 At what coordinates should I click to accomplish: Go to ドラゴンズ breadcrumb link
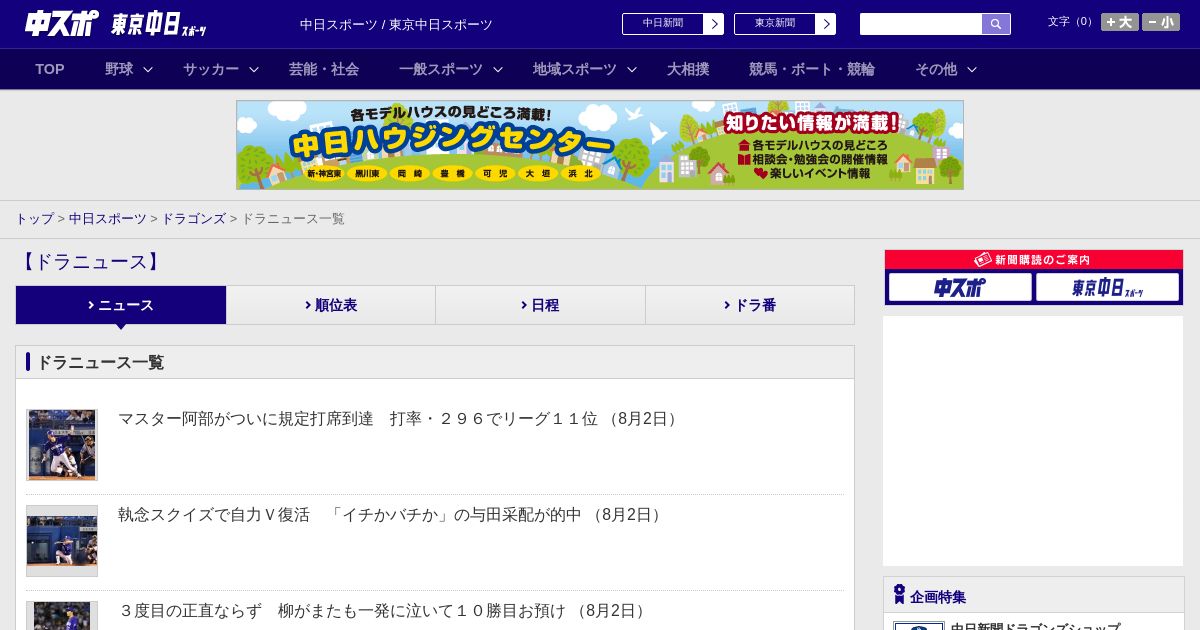pyautogui.click(x=194, y=218)
